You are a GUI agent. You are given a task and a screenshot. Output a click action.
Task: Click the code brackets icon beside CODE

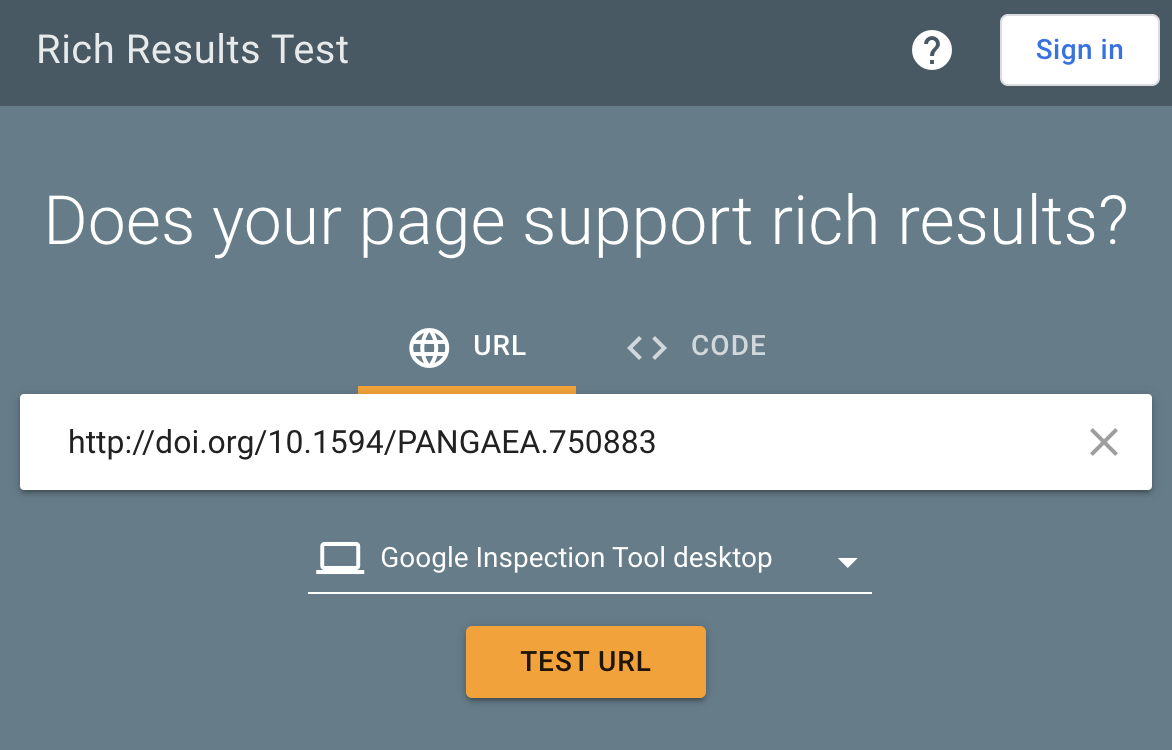coord(645,346)
